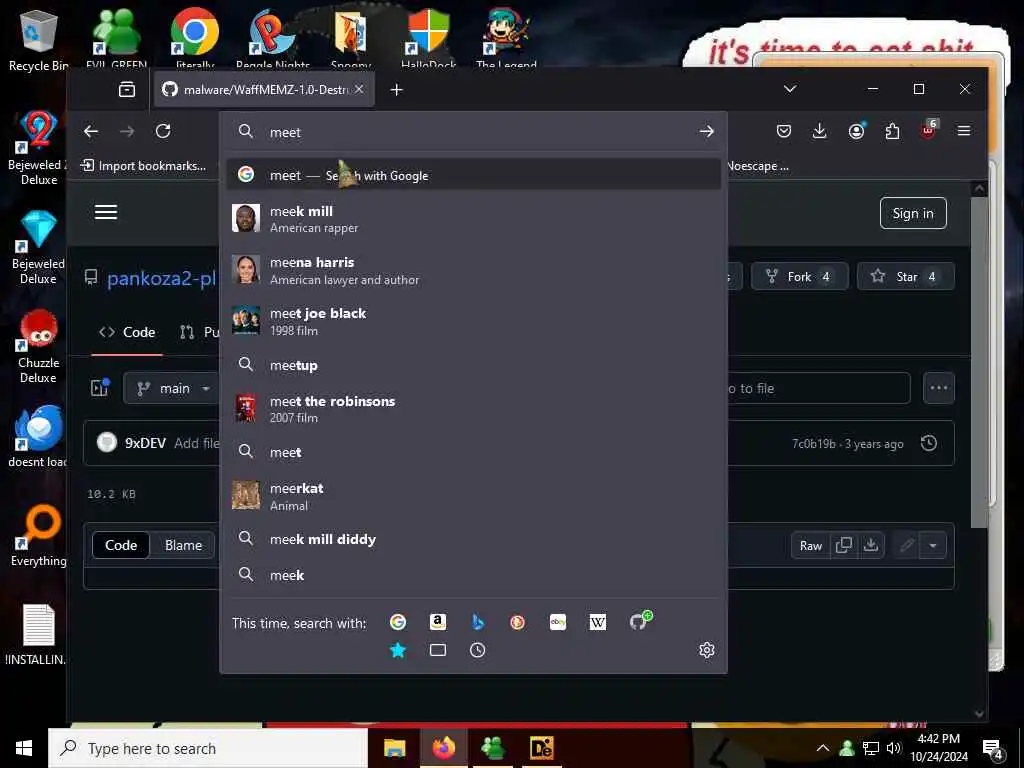Select meek mill diddy suggestion
Viewport: 1024px width, 768px height.
pos(473,539)
